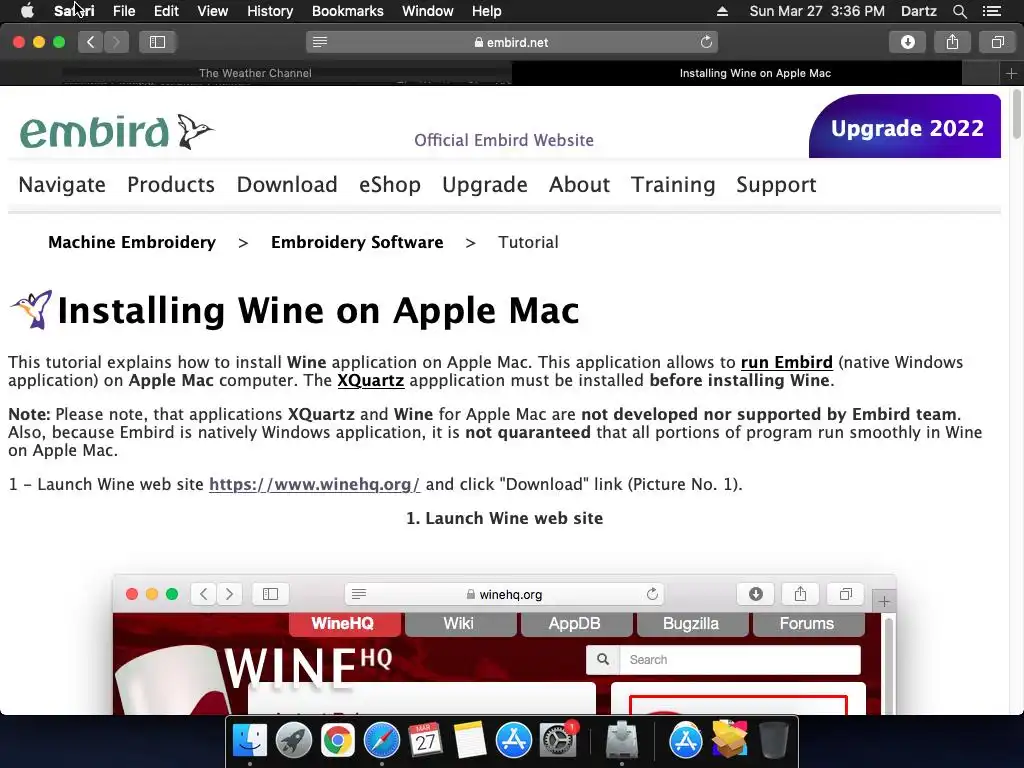Open the Edit menu
The width and height of the screenshot is (1024, 768).
[x=166, y=11]
